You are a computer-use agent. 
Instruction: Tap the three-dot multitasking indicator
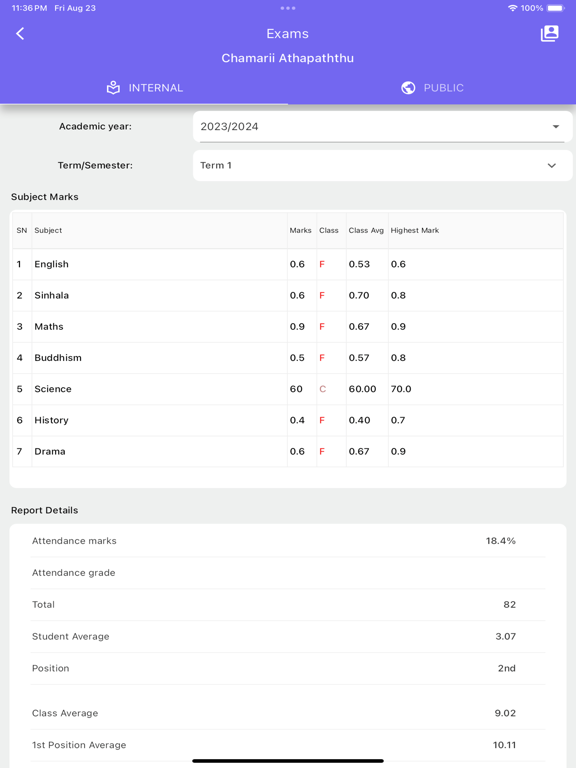[288, 8]
